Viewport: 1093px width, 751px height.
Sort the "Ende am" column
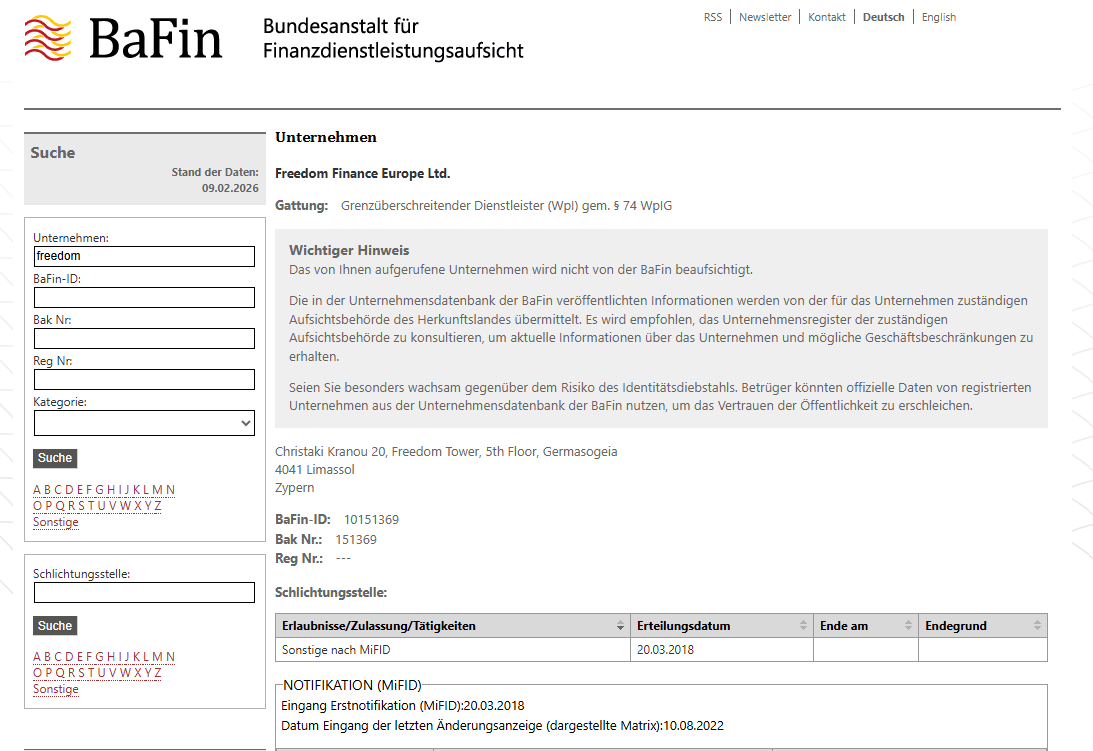point(908,626)
